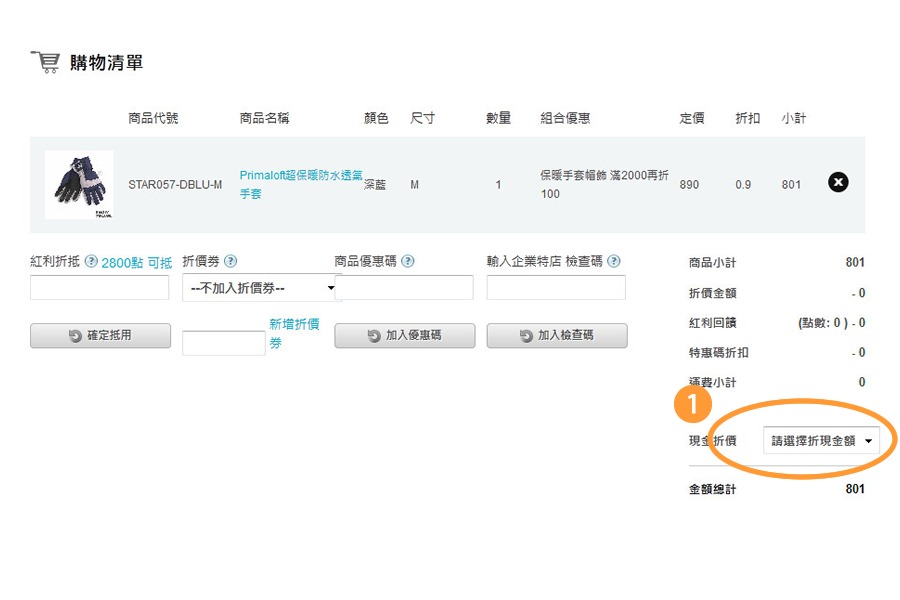Click the 商品代號 column header
The image size is (900, 600).
(x=153, y=118)
